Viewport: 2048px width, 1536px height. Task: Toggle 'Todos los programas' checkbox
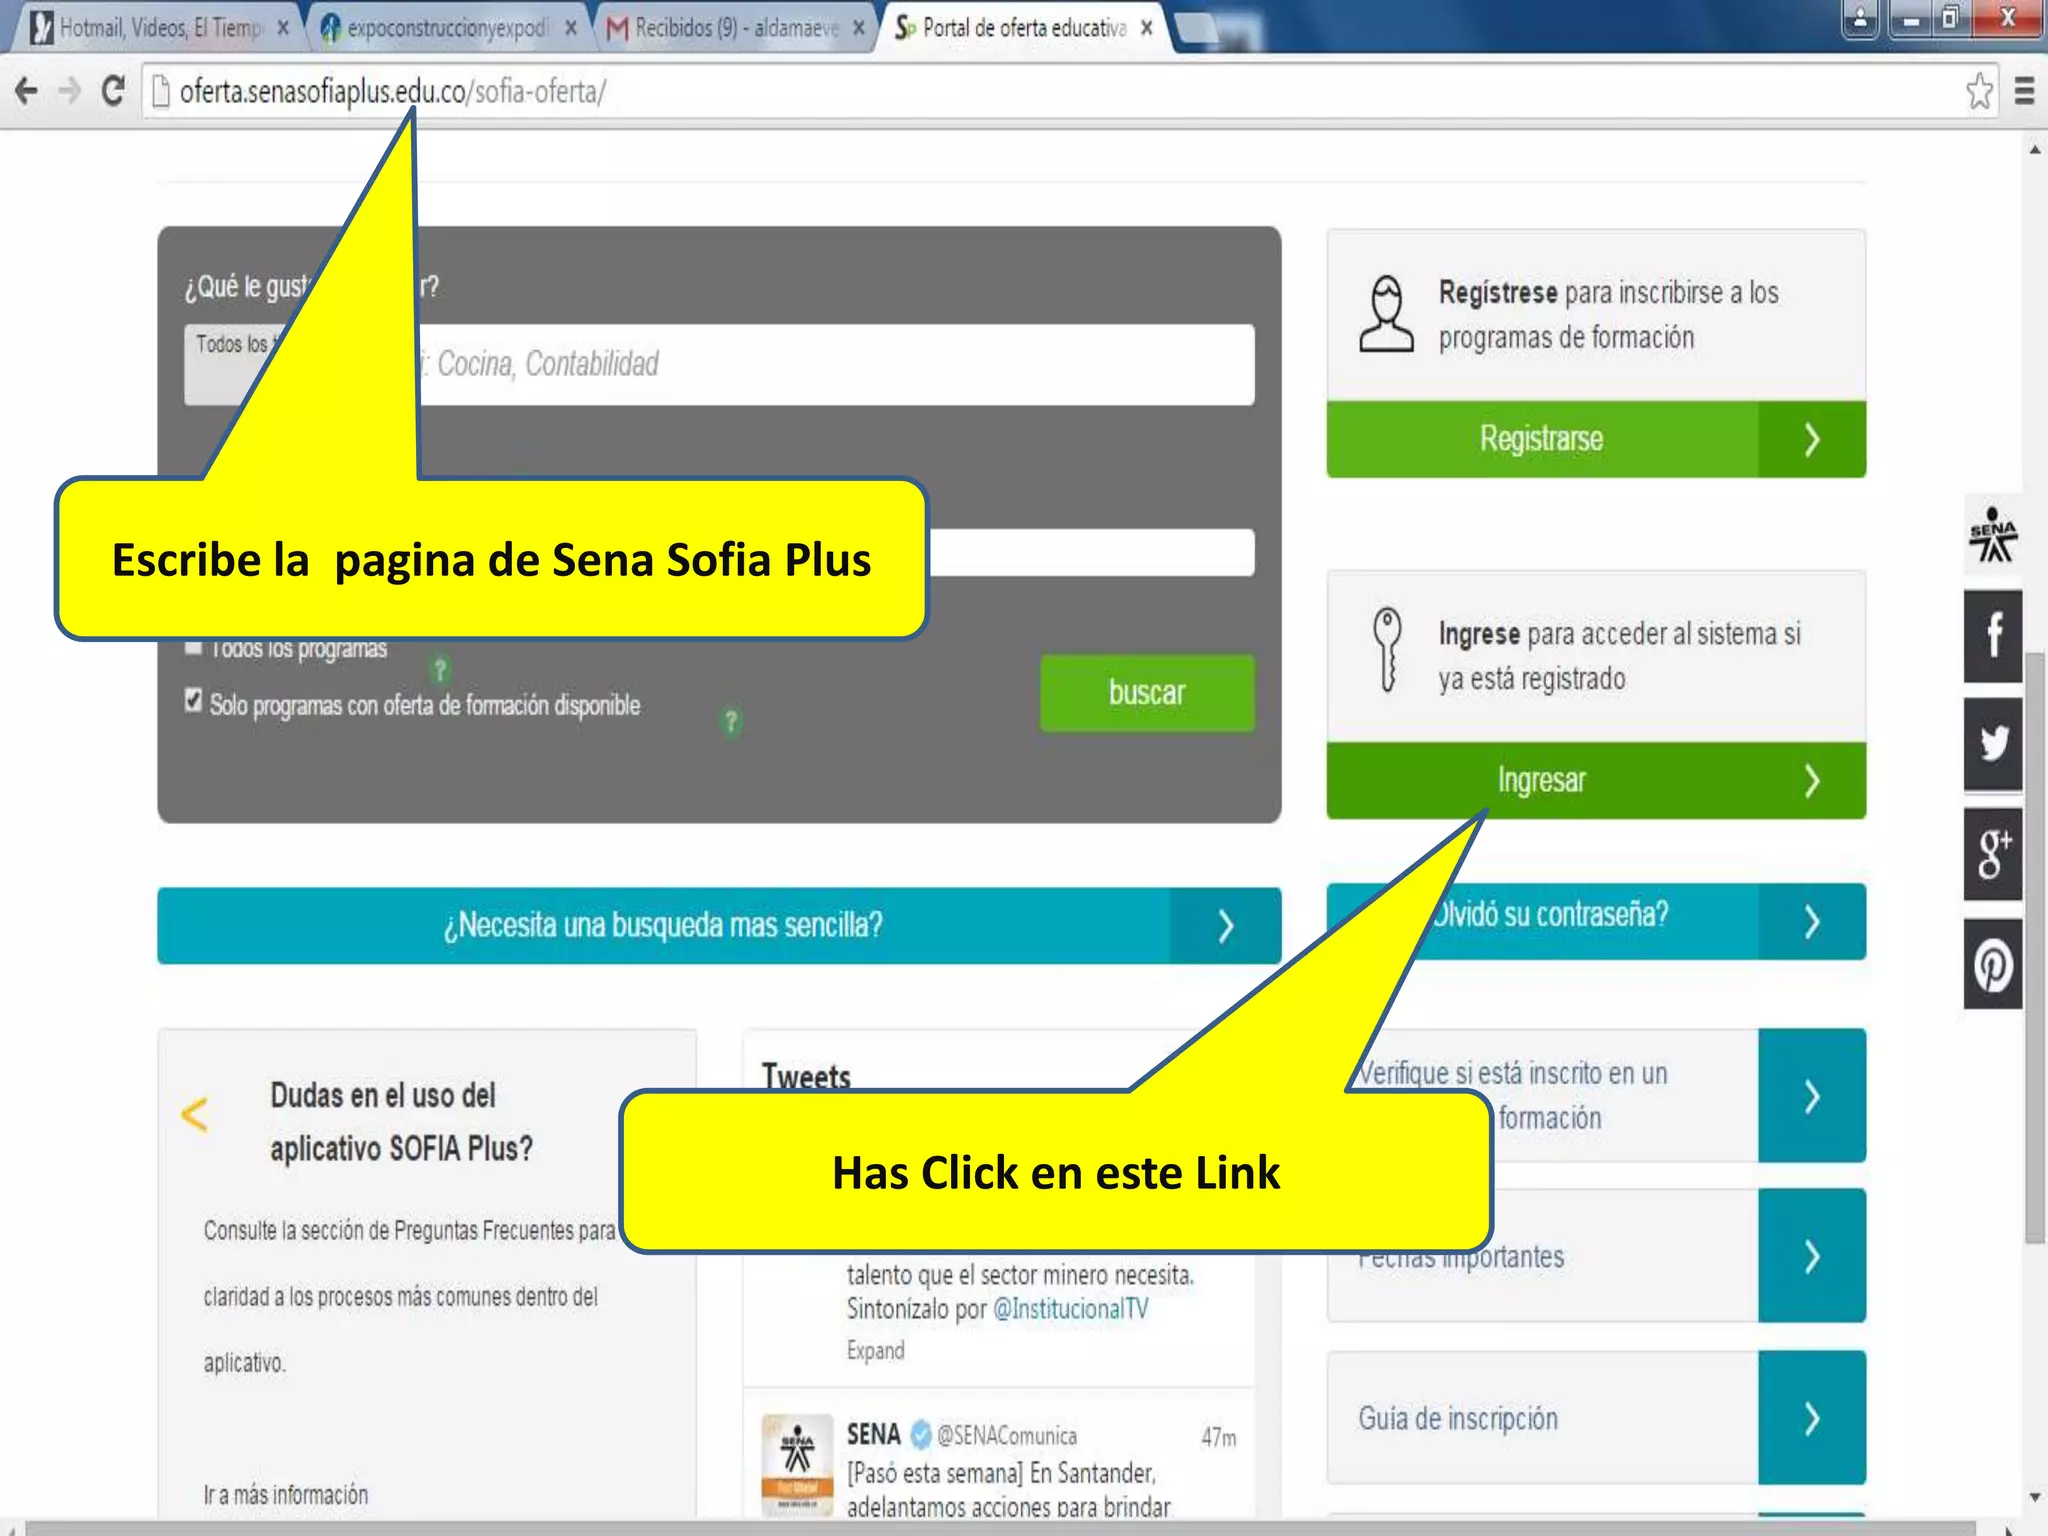pyautogui.click(x=194, y=648)
